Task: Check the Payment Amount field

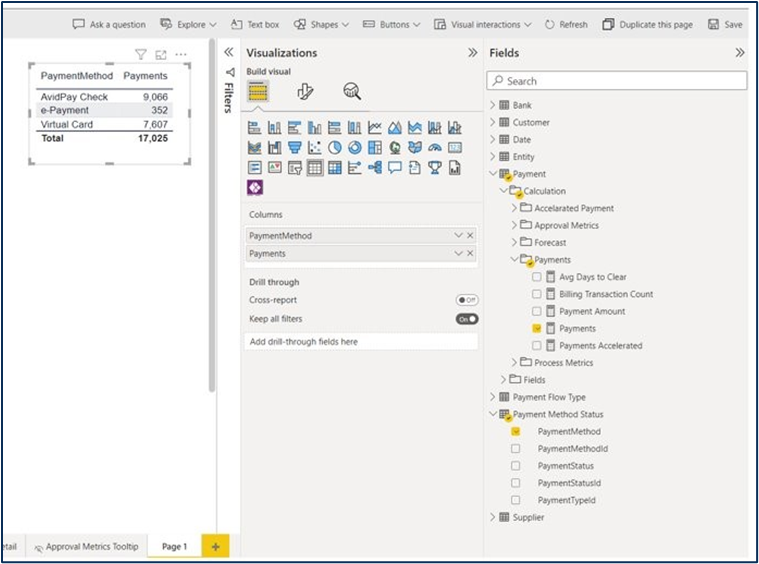Action: [x=536, y=311]
